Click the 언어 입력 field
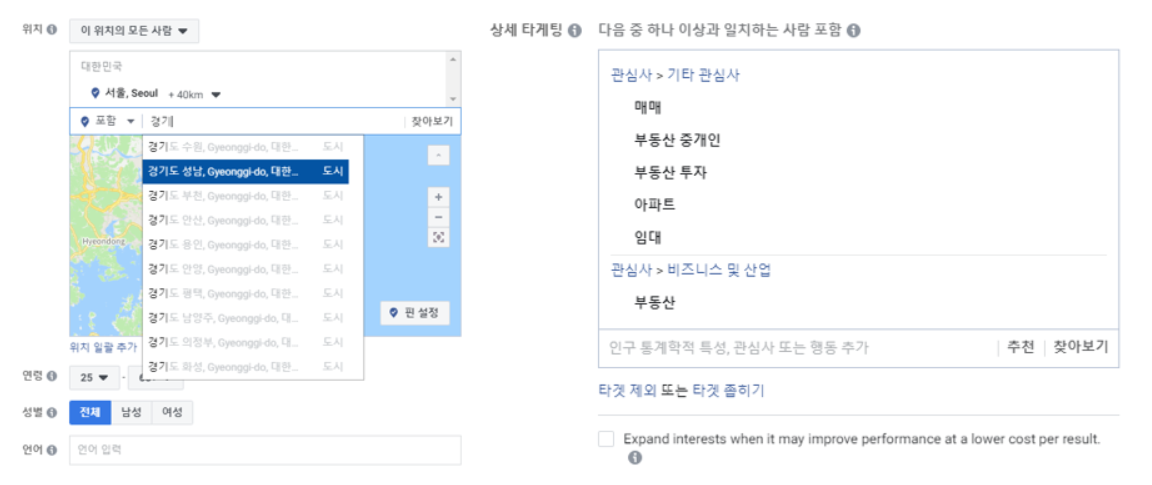Image resolution: width=1152 pixels, height=485 pixels. tap(265, 450)
